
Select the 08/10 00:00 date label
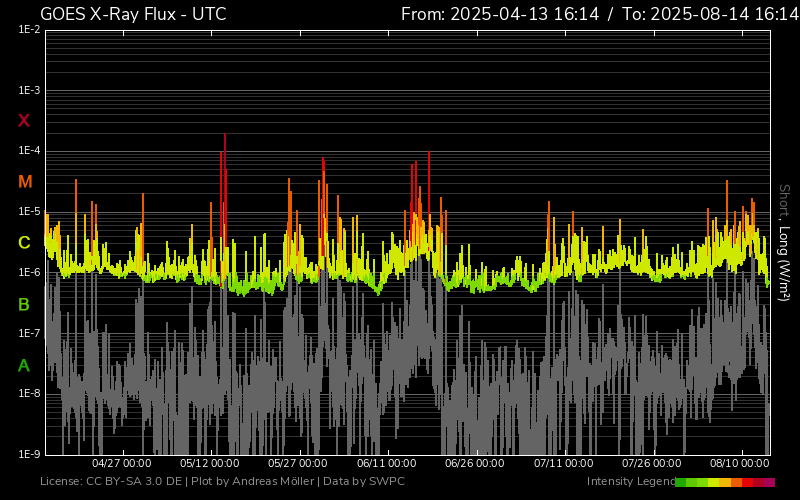click(740, 464)
